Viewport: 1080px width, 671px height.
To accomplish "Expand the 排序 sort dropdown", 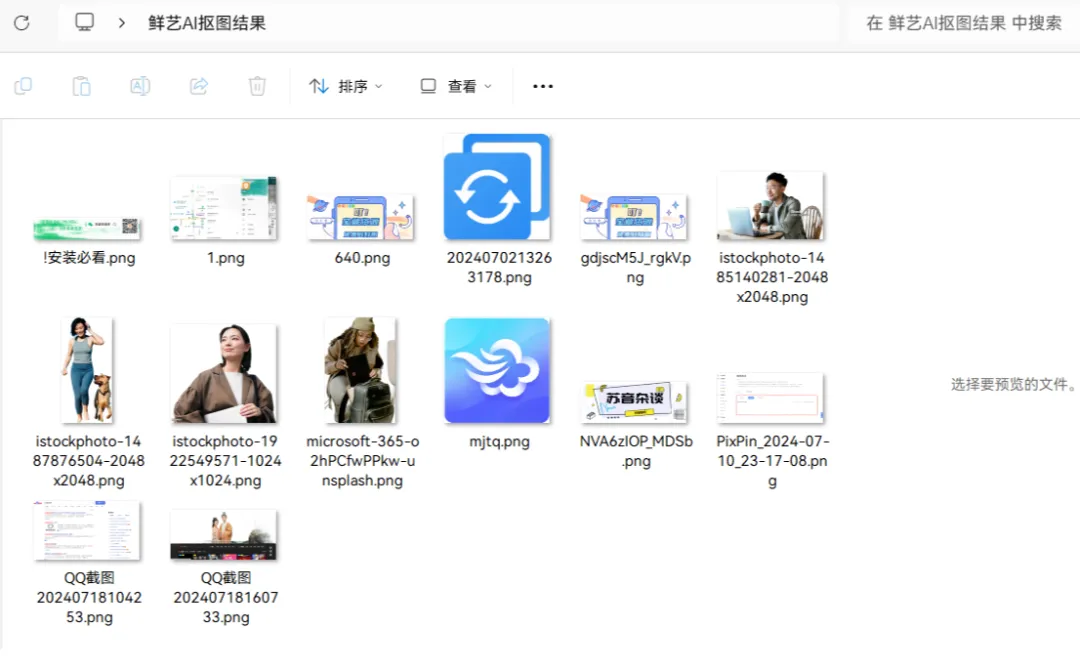I will [346, 86].
